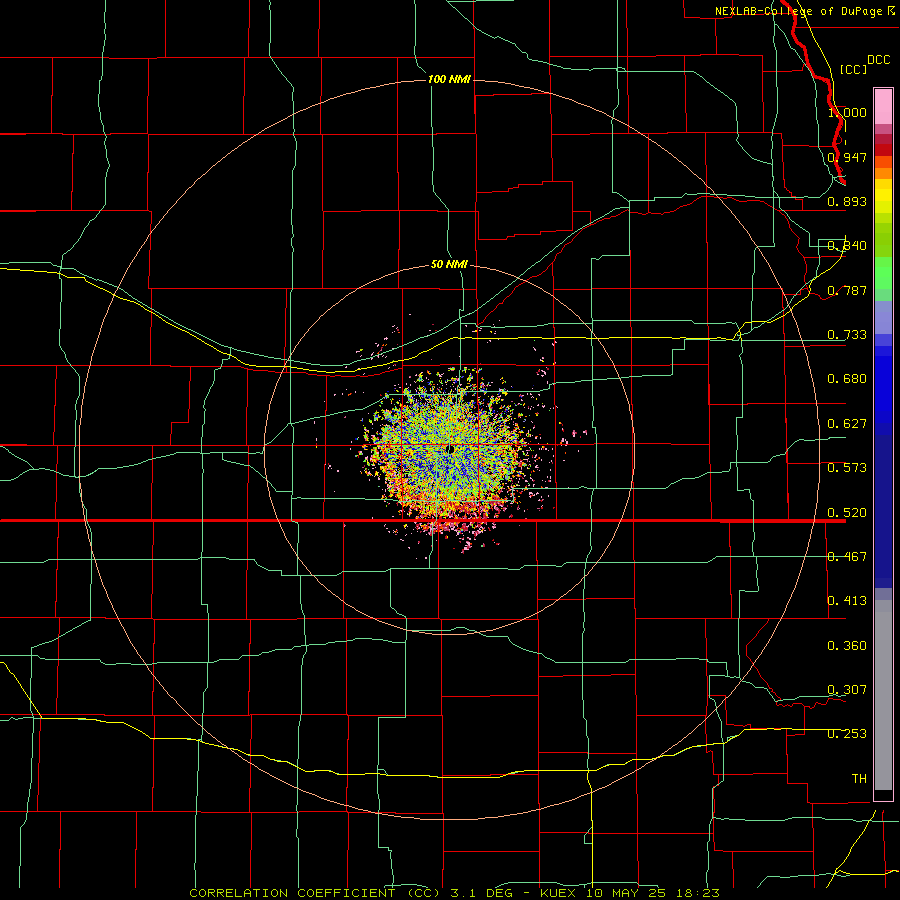This screenshot has height=900, width=900.
Task: Click the 0.360 scale value
Action: [847, 646]
